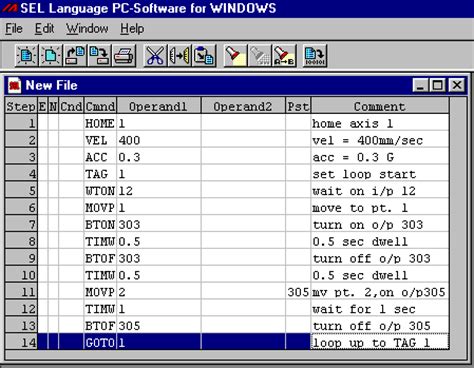474x368 pixels.
Task: Click the copy icon next to the scissors
Action: coord(180,55)
